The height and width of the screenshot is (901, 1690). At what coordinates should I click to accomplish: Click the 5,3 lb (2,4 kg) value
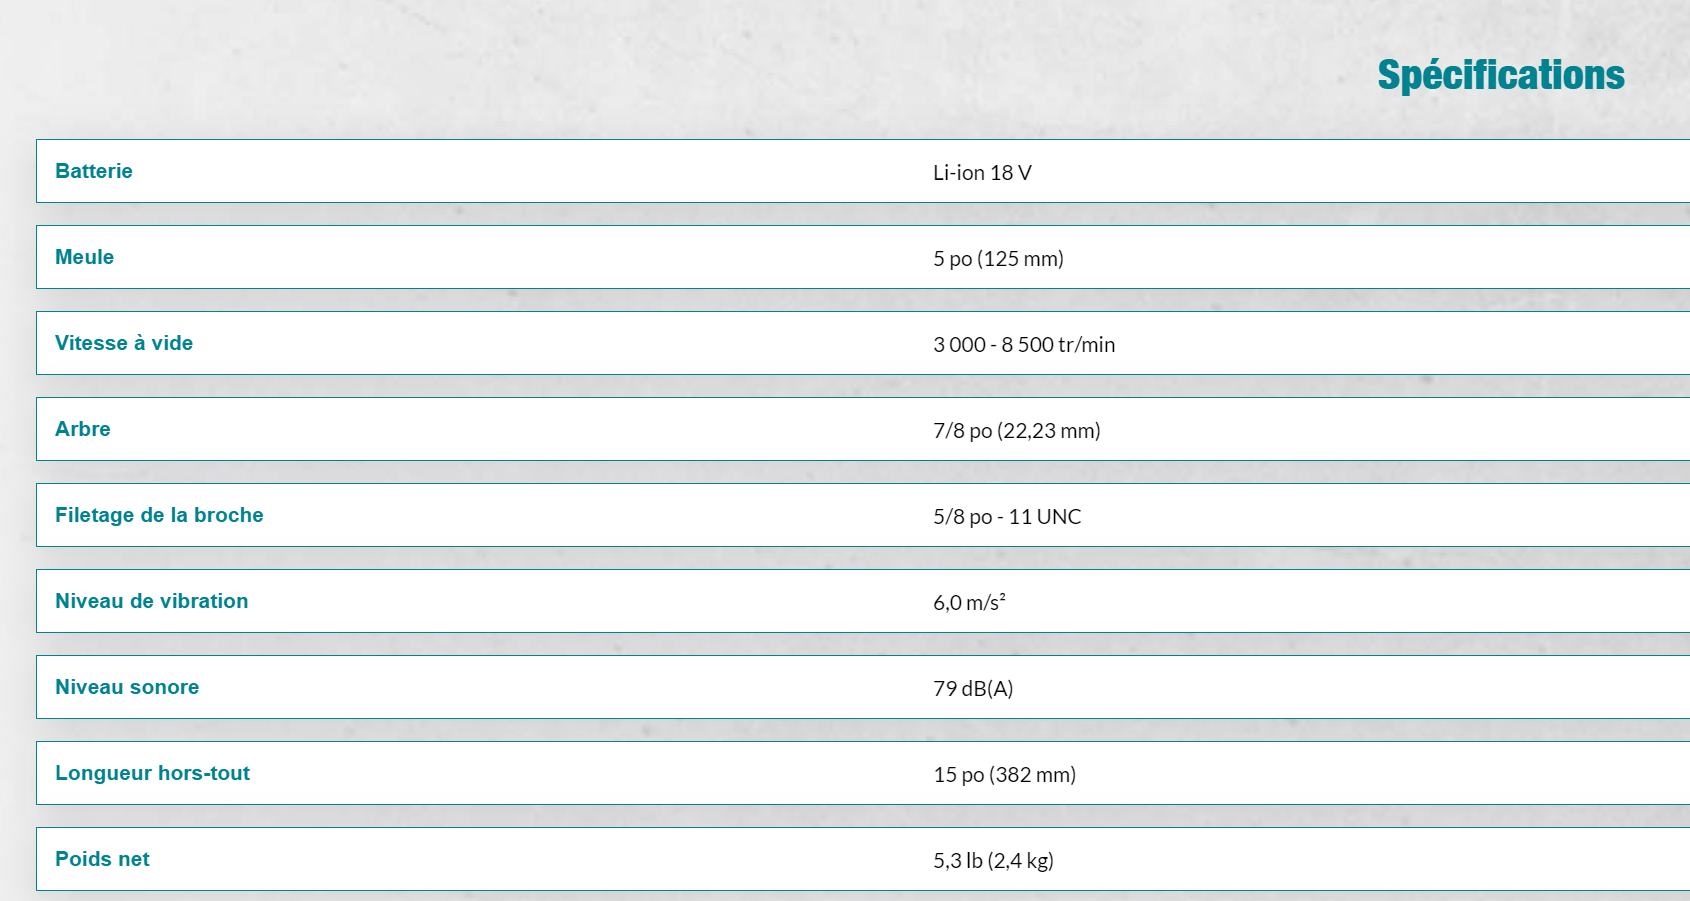993,861
